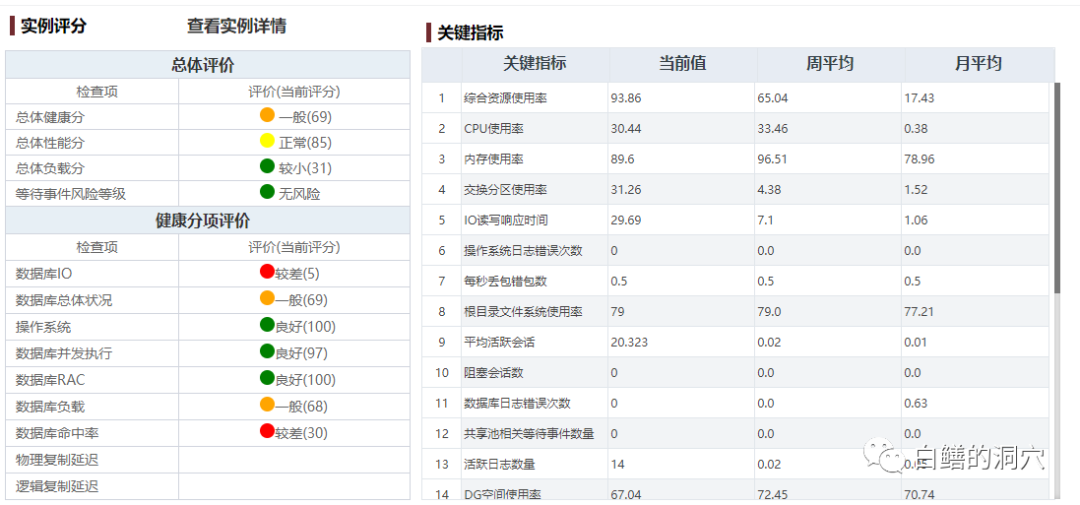
Task: Click current value 29.69 for IO response
Action: (626, 220)
